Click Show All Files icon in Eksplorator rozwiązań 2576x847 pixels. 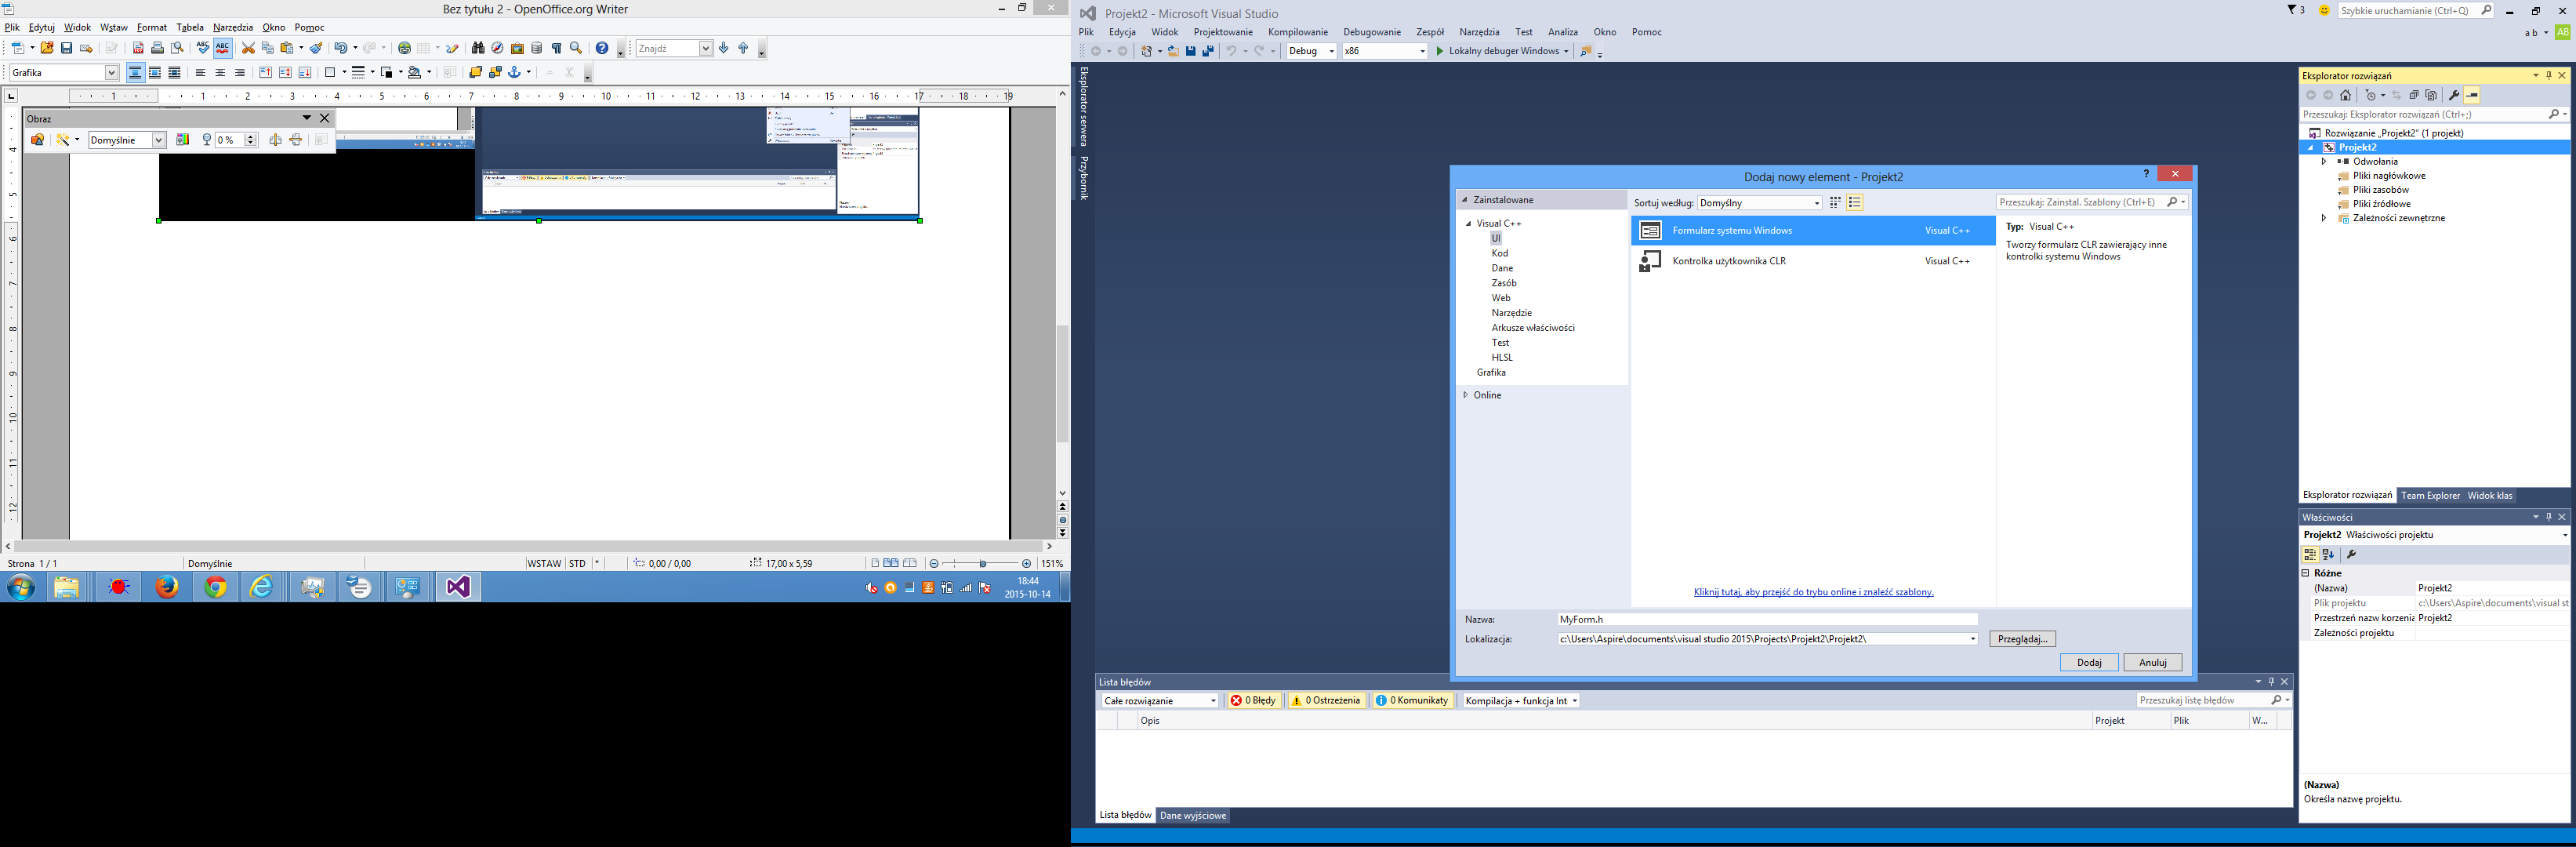pyautogui.click(x=2431, y=95)
